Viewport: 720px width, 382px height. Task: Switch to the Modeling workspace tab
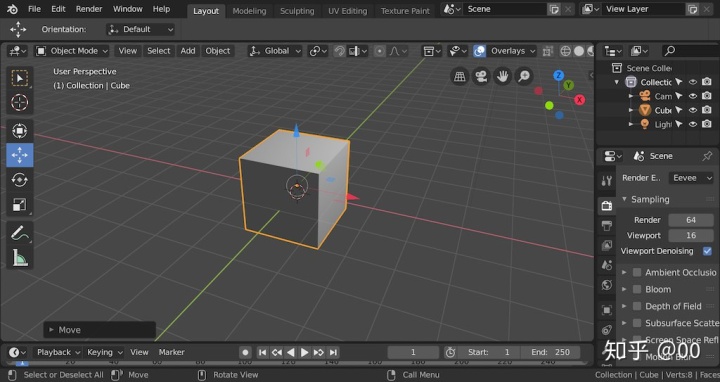pos(249,11)
